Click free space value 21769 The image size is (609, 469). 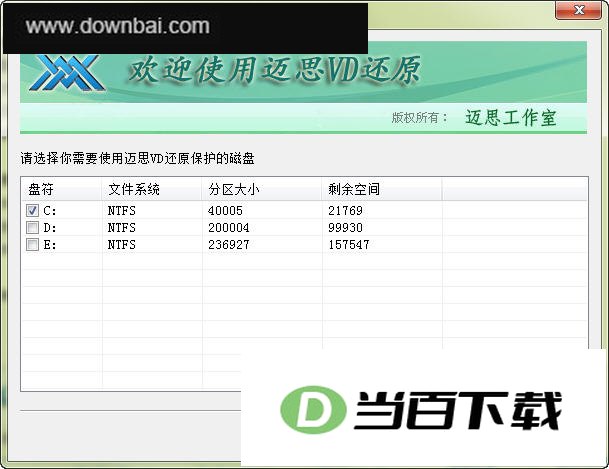click(x=345, y=211)
